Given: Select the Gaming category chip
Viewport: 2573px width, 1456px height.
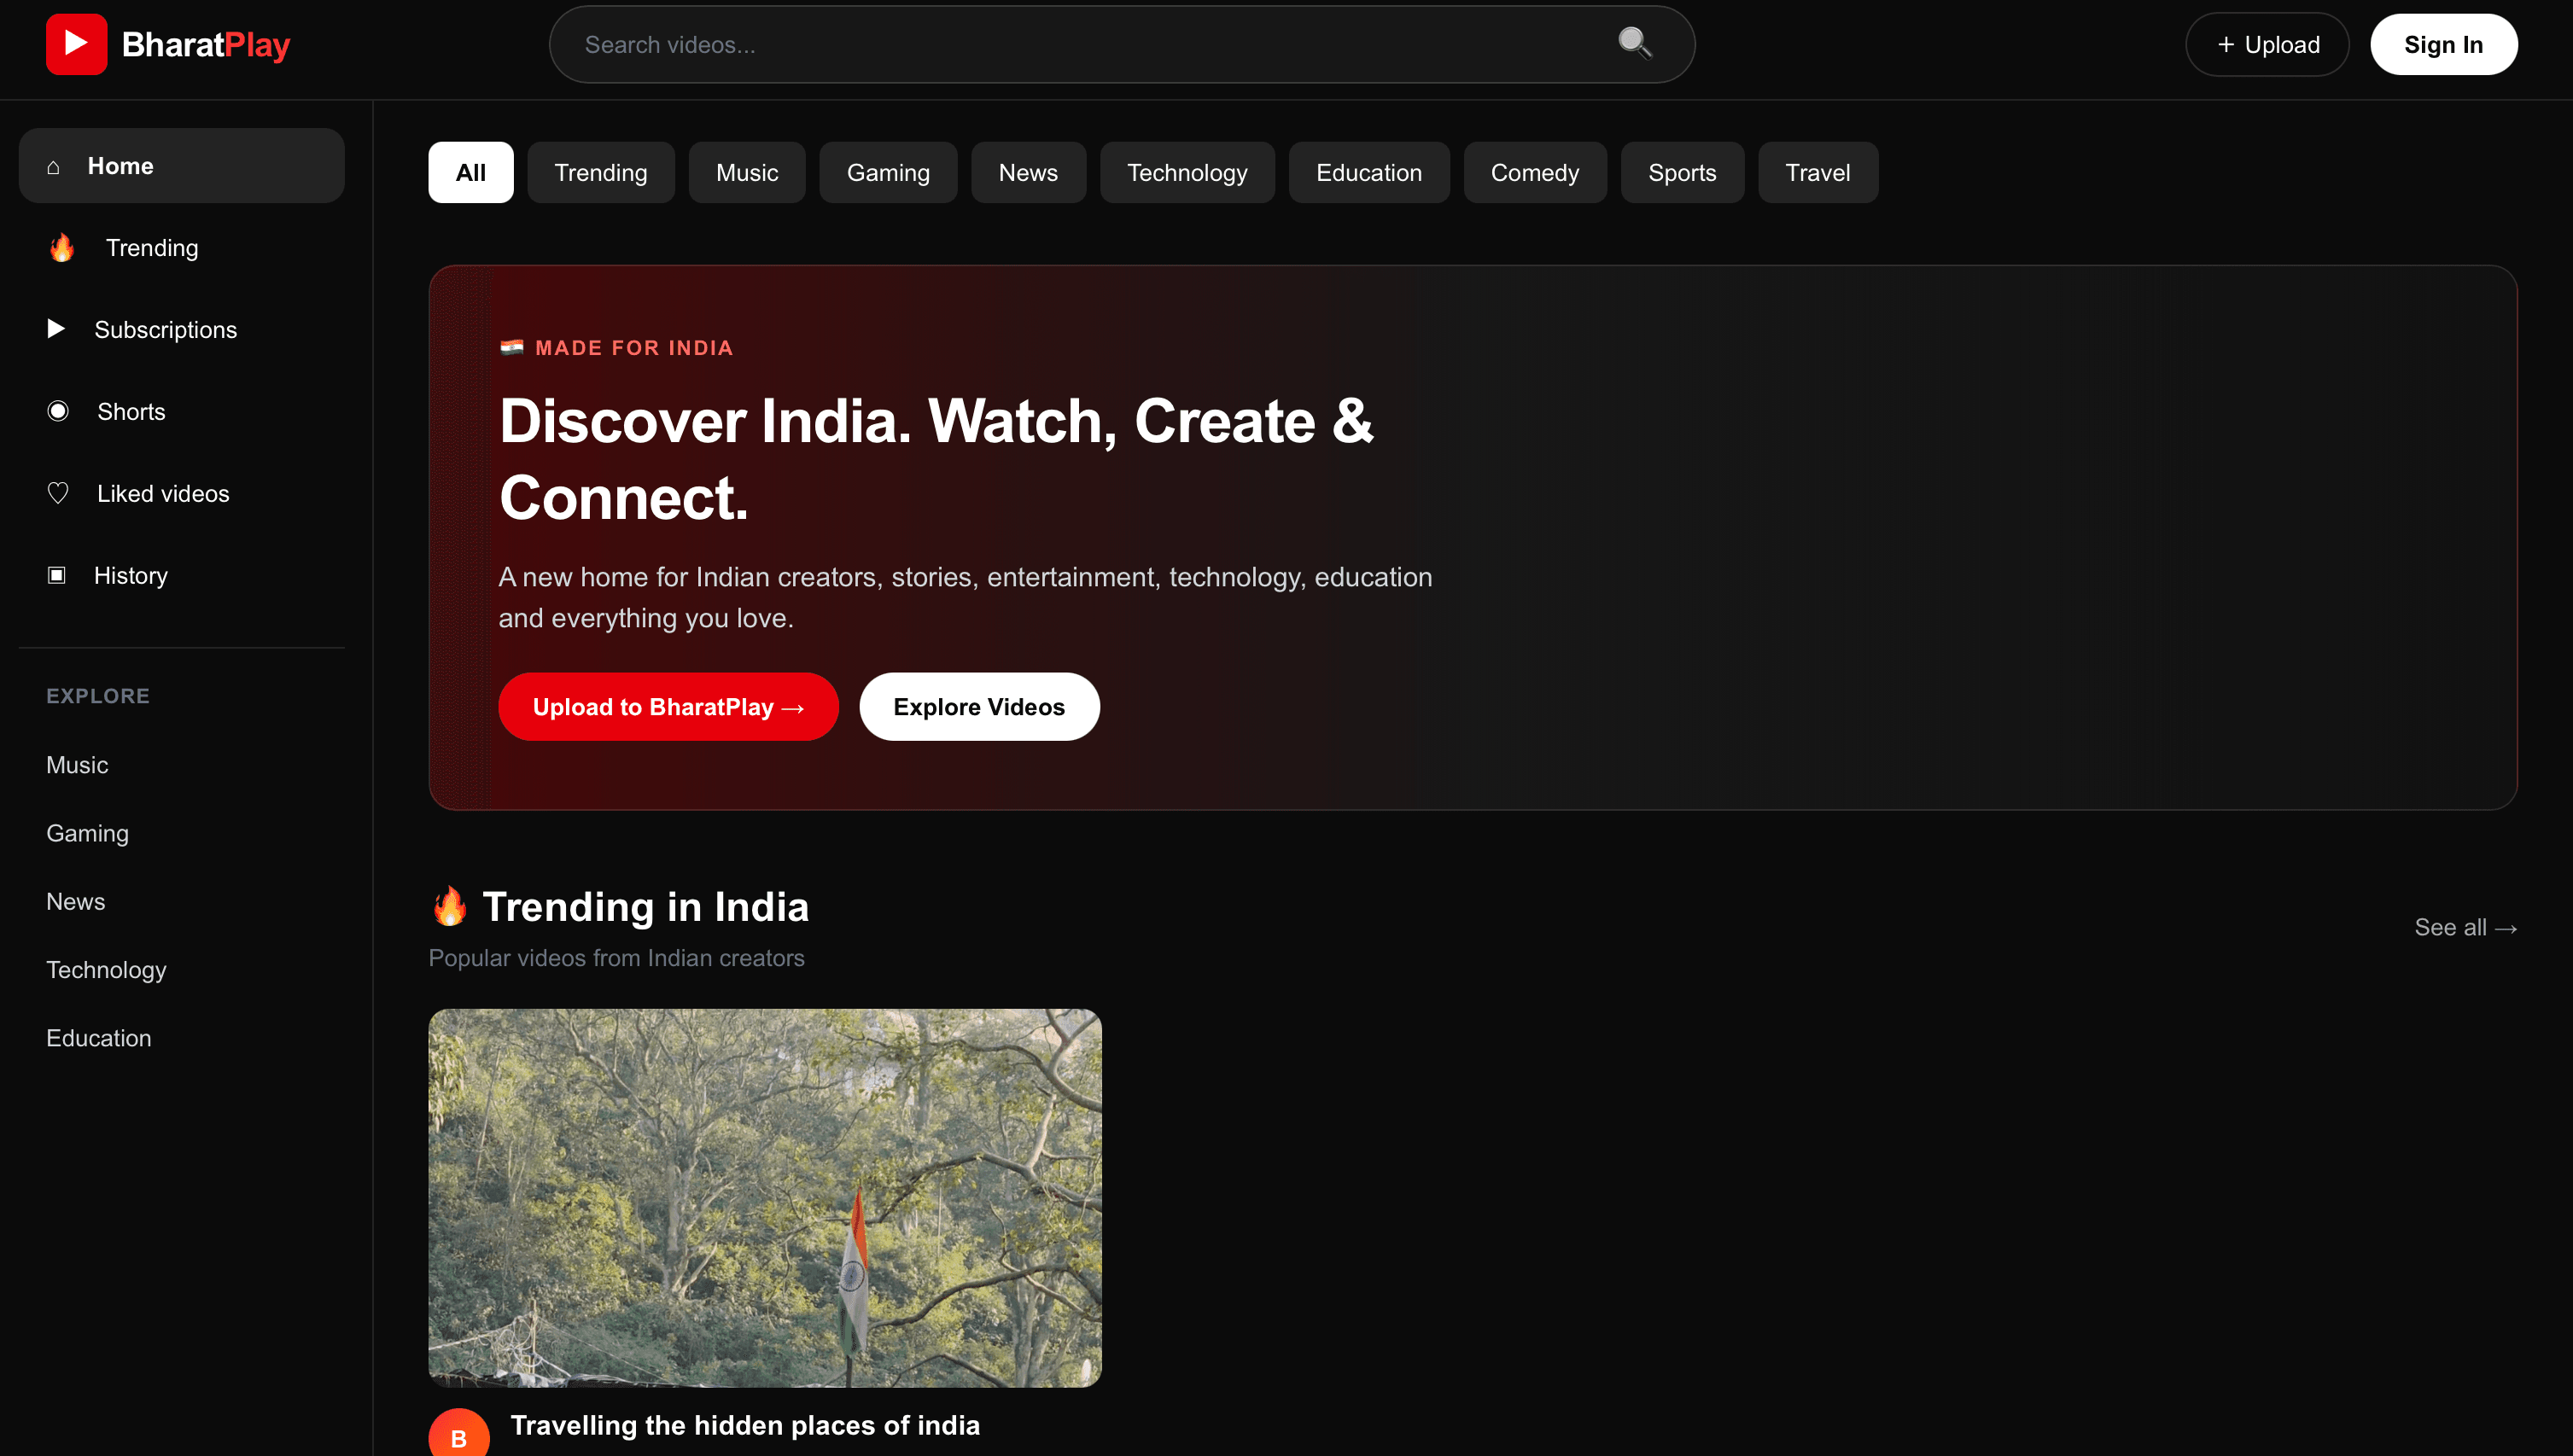Looking at the screenshot, I should click(x=888, y=172).
